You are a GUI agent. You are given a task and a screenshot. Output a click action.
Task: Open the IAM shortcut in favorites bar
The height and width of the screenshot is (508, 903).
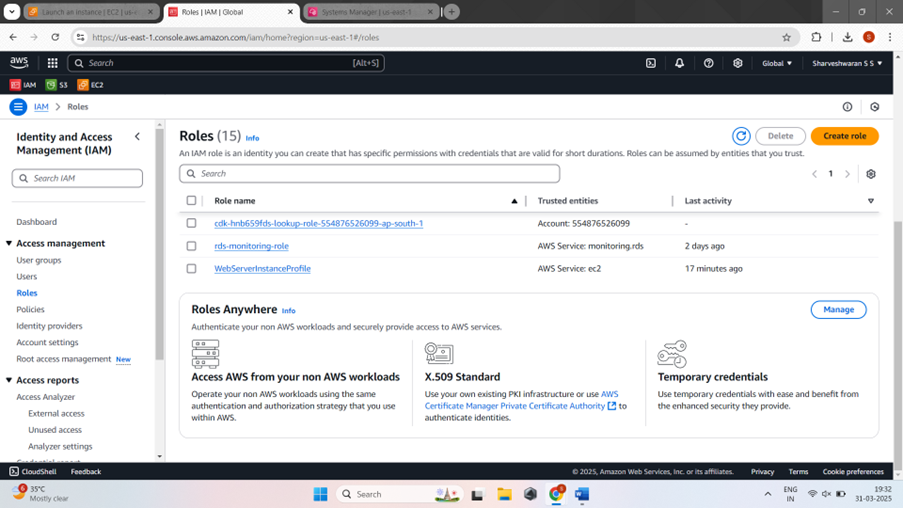click(23, 85)
